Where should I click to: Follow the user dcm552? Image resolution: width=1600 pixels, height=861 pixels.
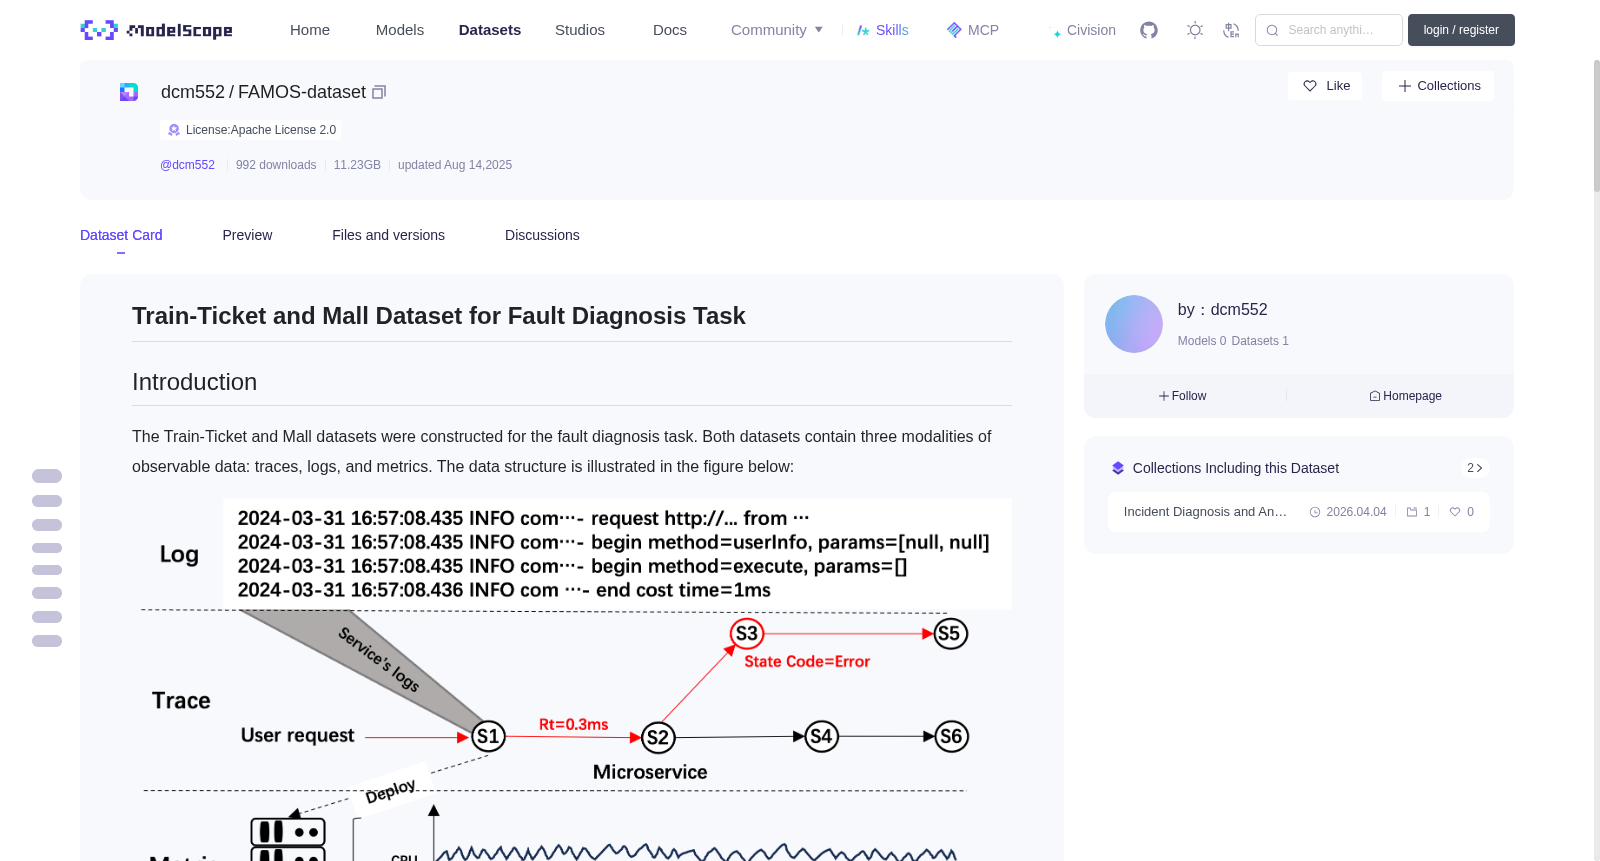(1183, 396)
